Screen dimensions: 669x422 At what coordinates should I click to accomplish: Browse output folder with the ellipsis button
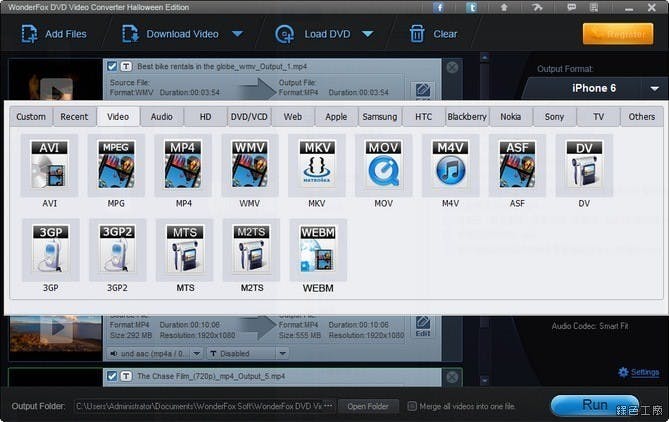329,406
